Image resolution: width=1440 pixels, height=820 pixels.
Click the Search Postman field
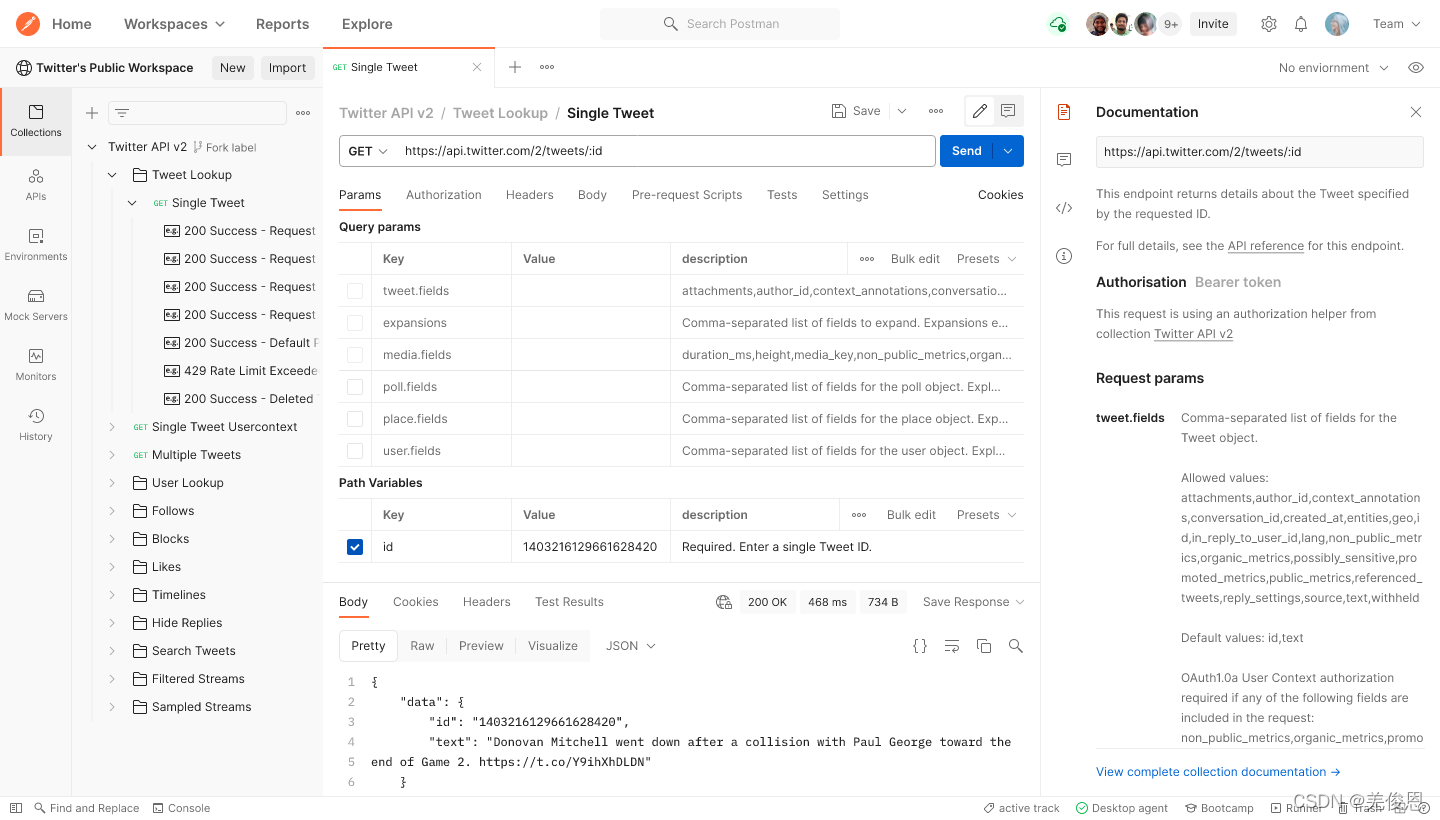click(x=720, y=24)
